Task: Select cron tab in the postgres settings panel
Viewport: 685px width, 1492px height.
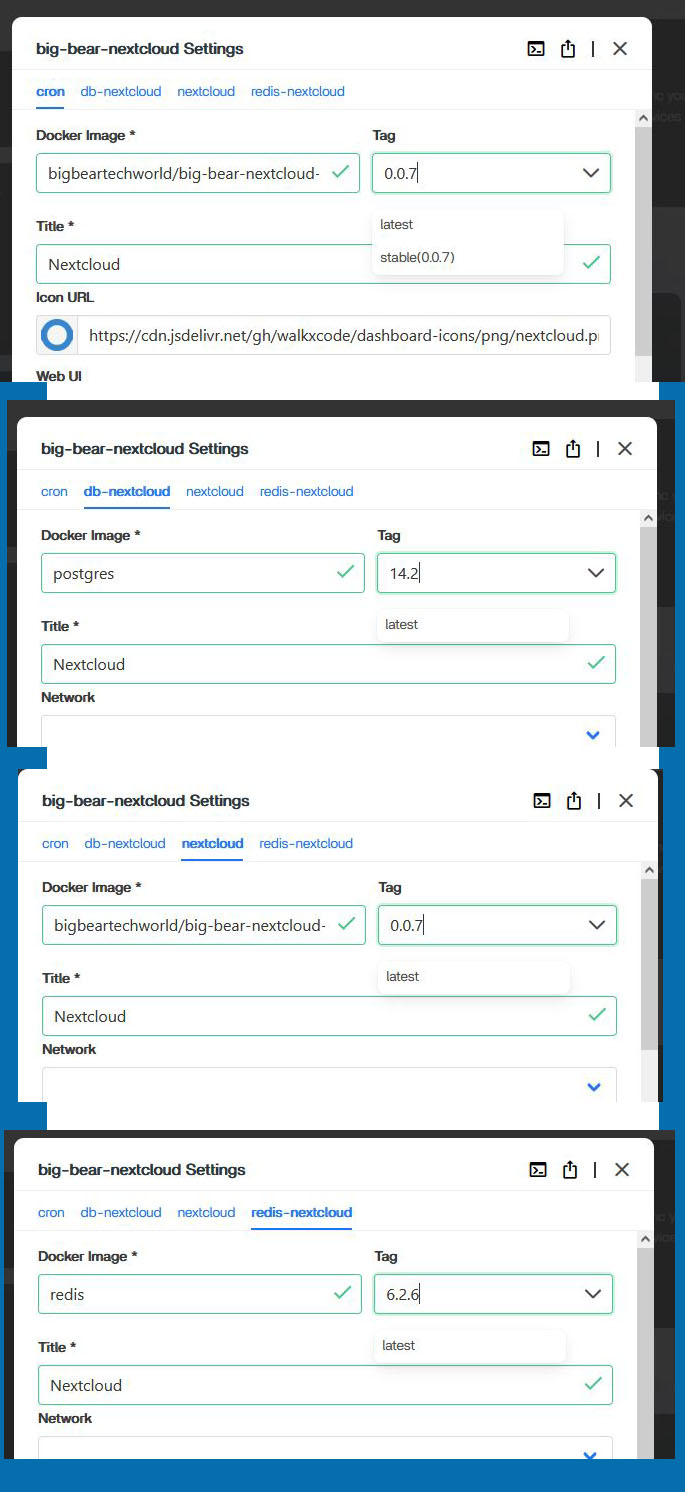Action: [x=55, y=491]
